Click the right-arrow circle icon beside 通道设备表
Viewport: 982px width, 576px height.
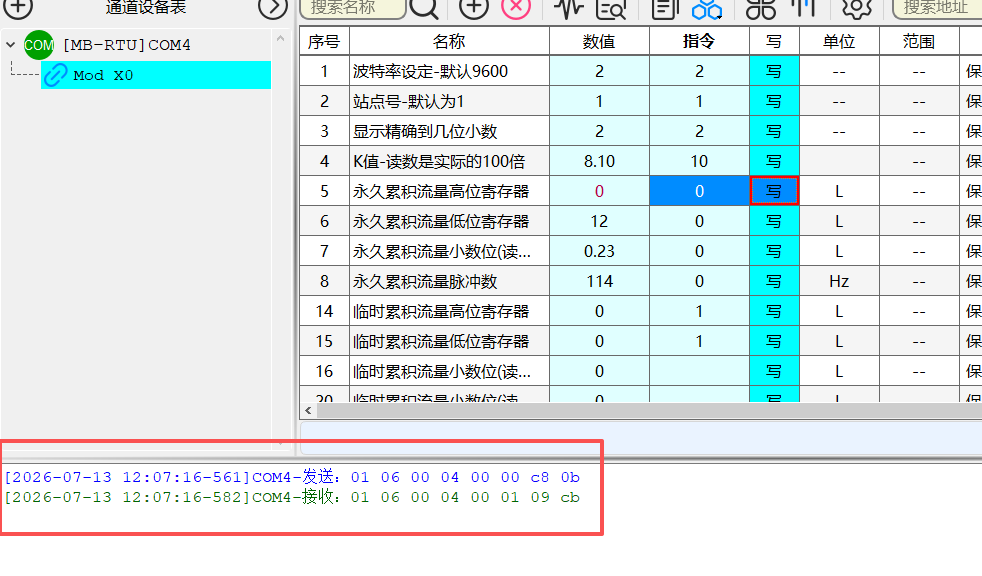point(272,8)
